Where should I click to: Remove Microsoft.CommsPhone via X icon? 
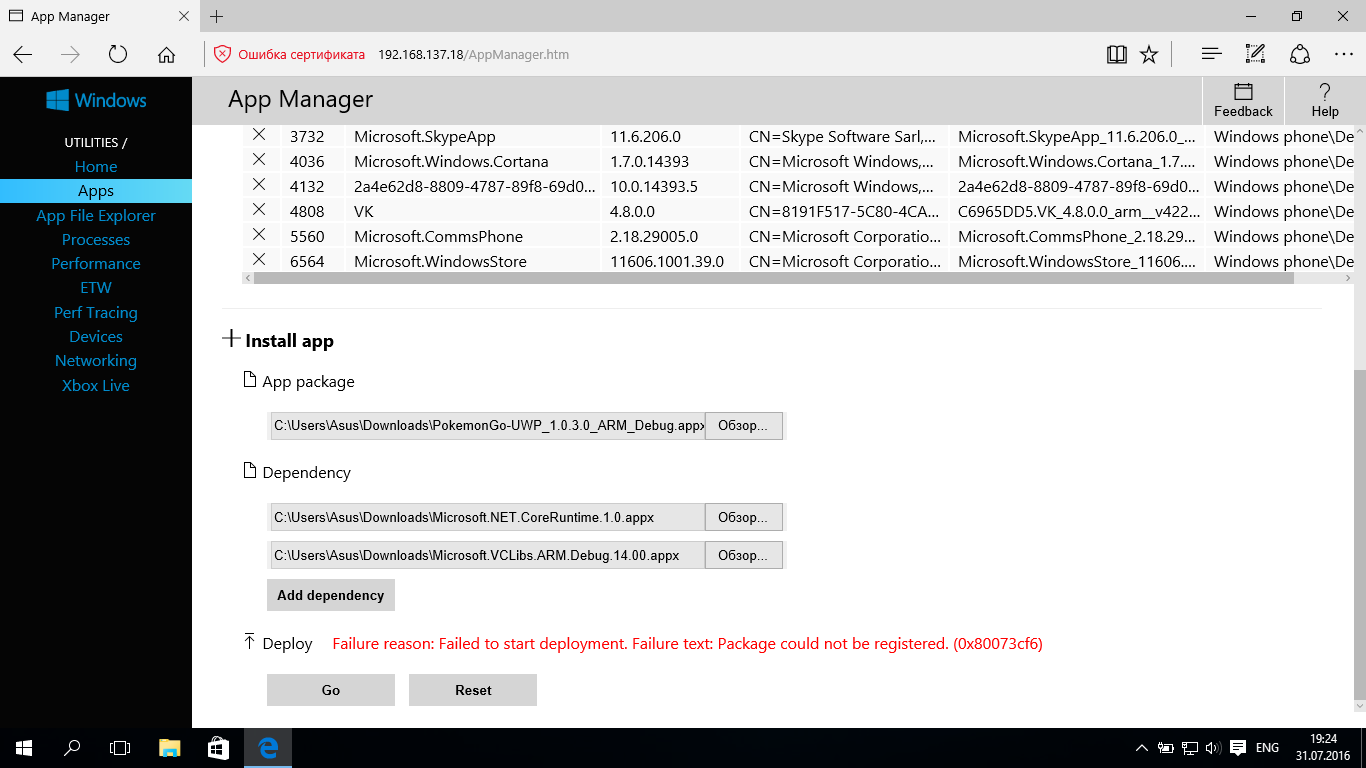point(259,235)
